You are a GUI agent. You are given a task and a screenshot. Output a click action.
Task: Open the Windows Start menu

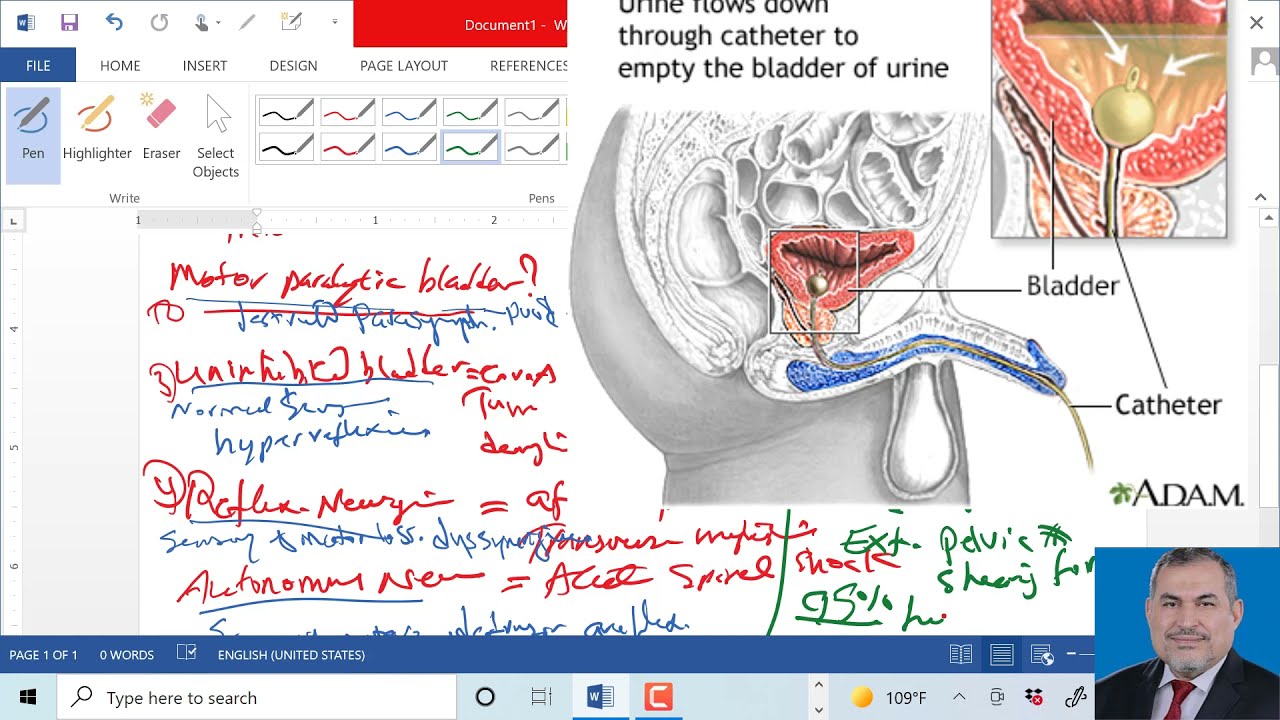[27, 697]
